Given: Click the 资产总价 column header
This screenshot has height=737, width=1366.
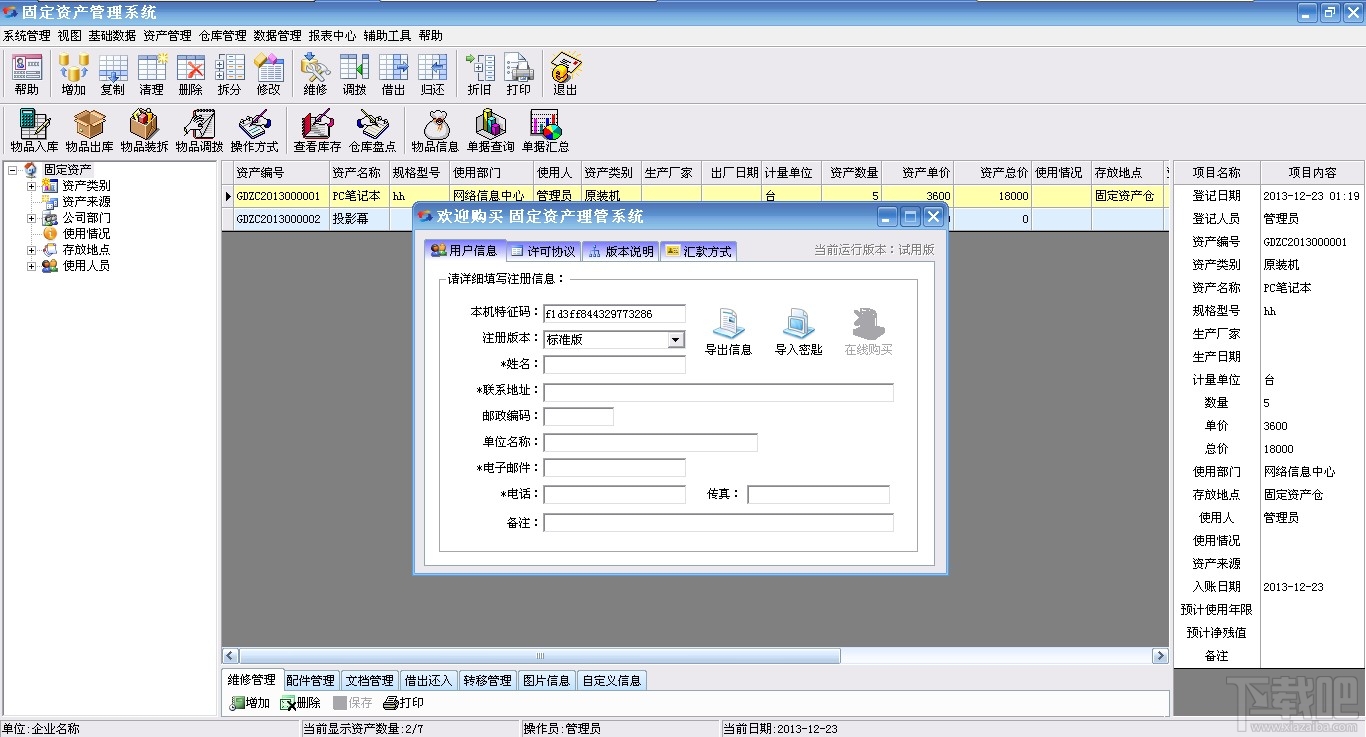Looking at the screenshot, I should coord(992,172).
